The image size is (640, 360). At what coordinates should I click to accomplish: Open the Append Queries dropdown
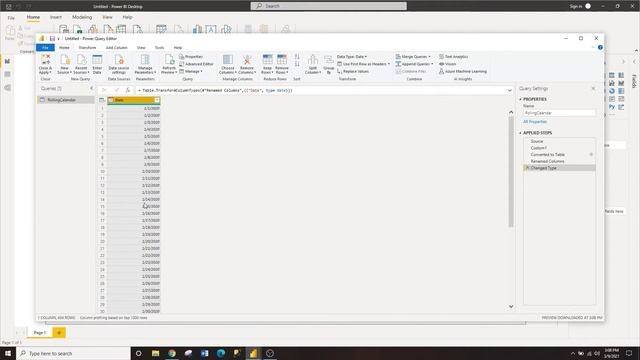pos(414,64)
